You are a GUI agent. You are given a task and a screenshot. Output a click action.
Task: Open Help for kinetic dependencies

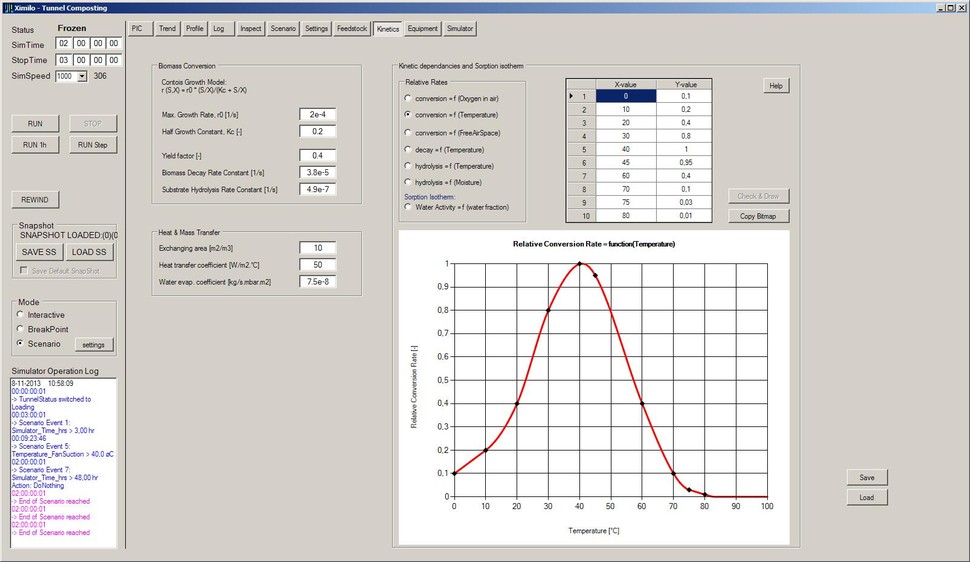click(775, 86)
